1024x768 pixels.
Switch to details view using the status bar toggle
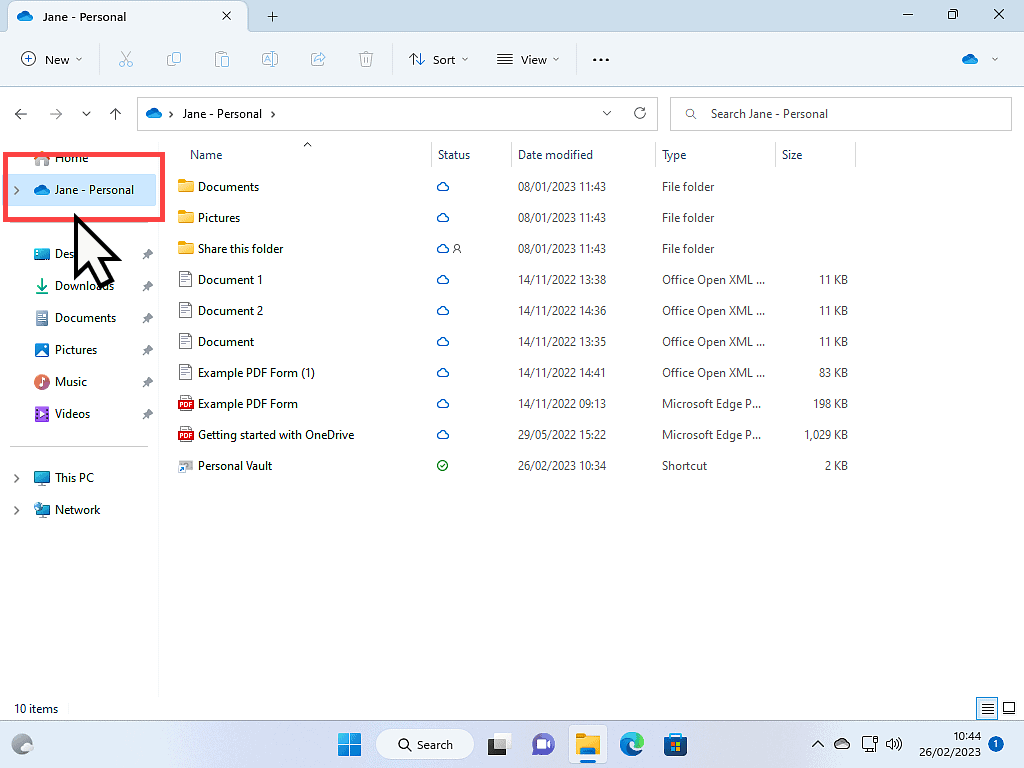985,708
